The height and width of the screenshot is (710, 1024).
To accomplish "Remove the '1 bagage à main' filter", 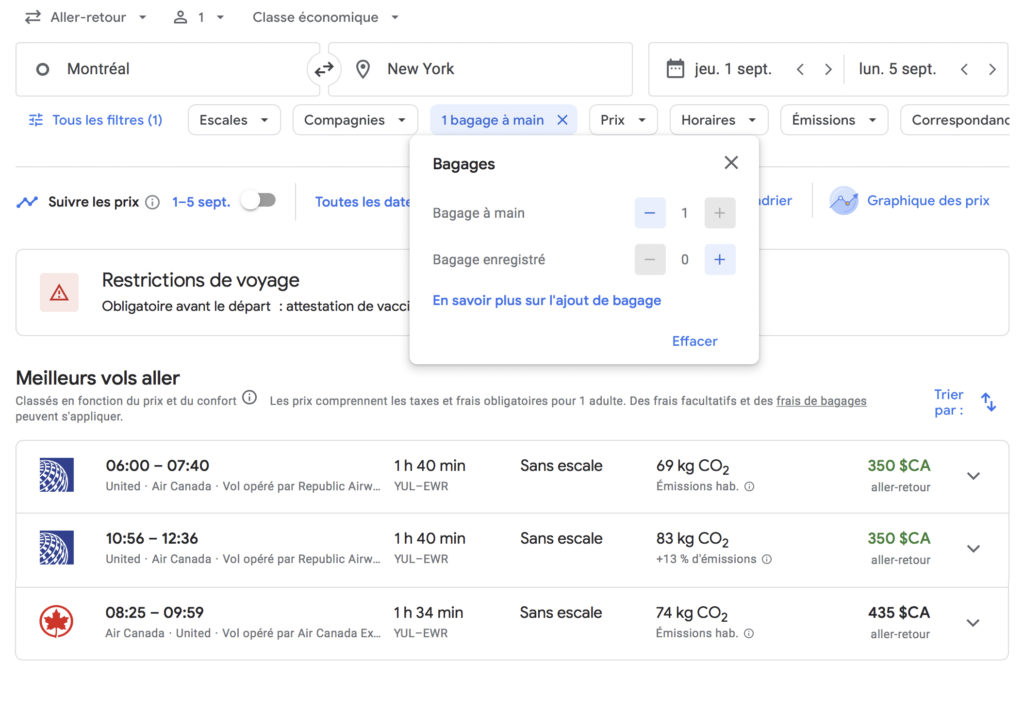I will click(562, 120).
